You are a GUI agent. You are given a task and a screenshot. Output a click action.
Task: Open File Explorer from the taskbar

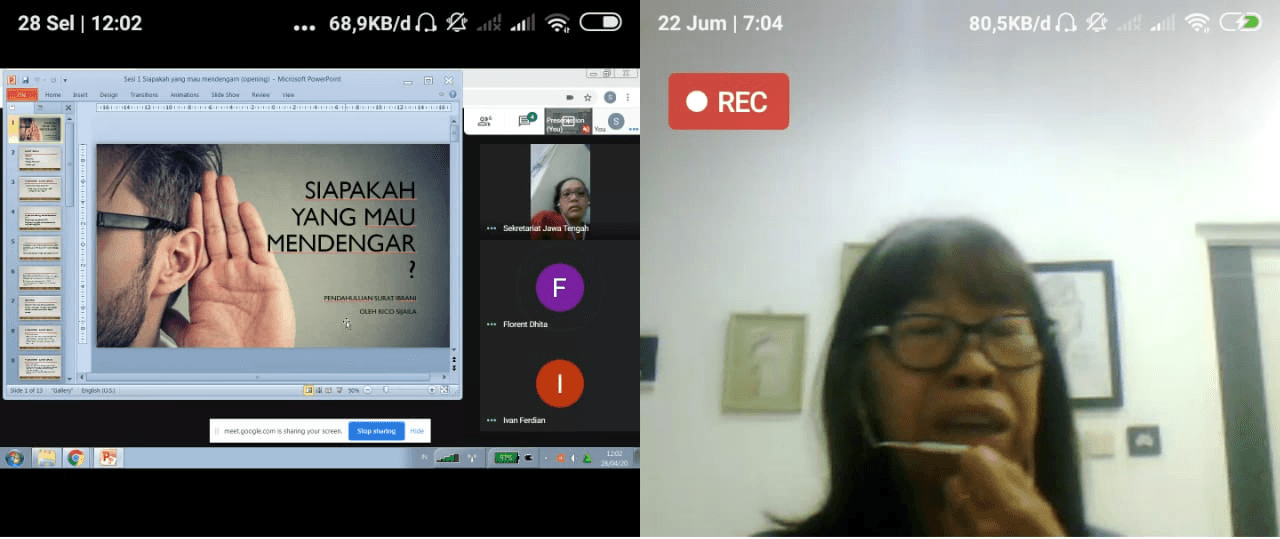click(45, 458)
